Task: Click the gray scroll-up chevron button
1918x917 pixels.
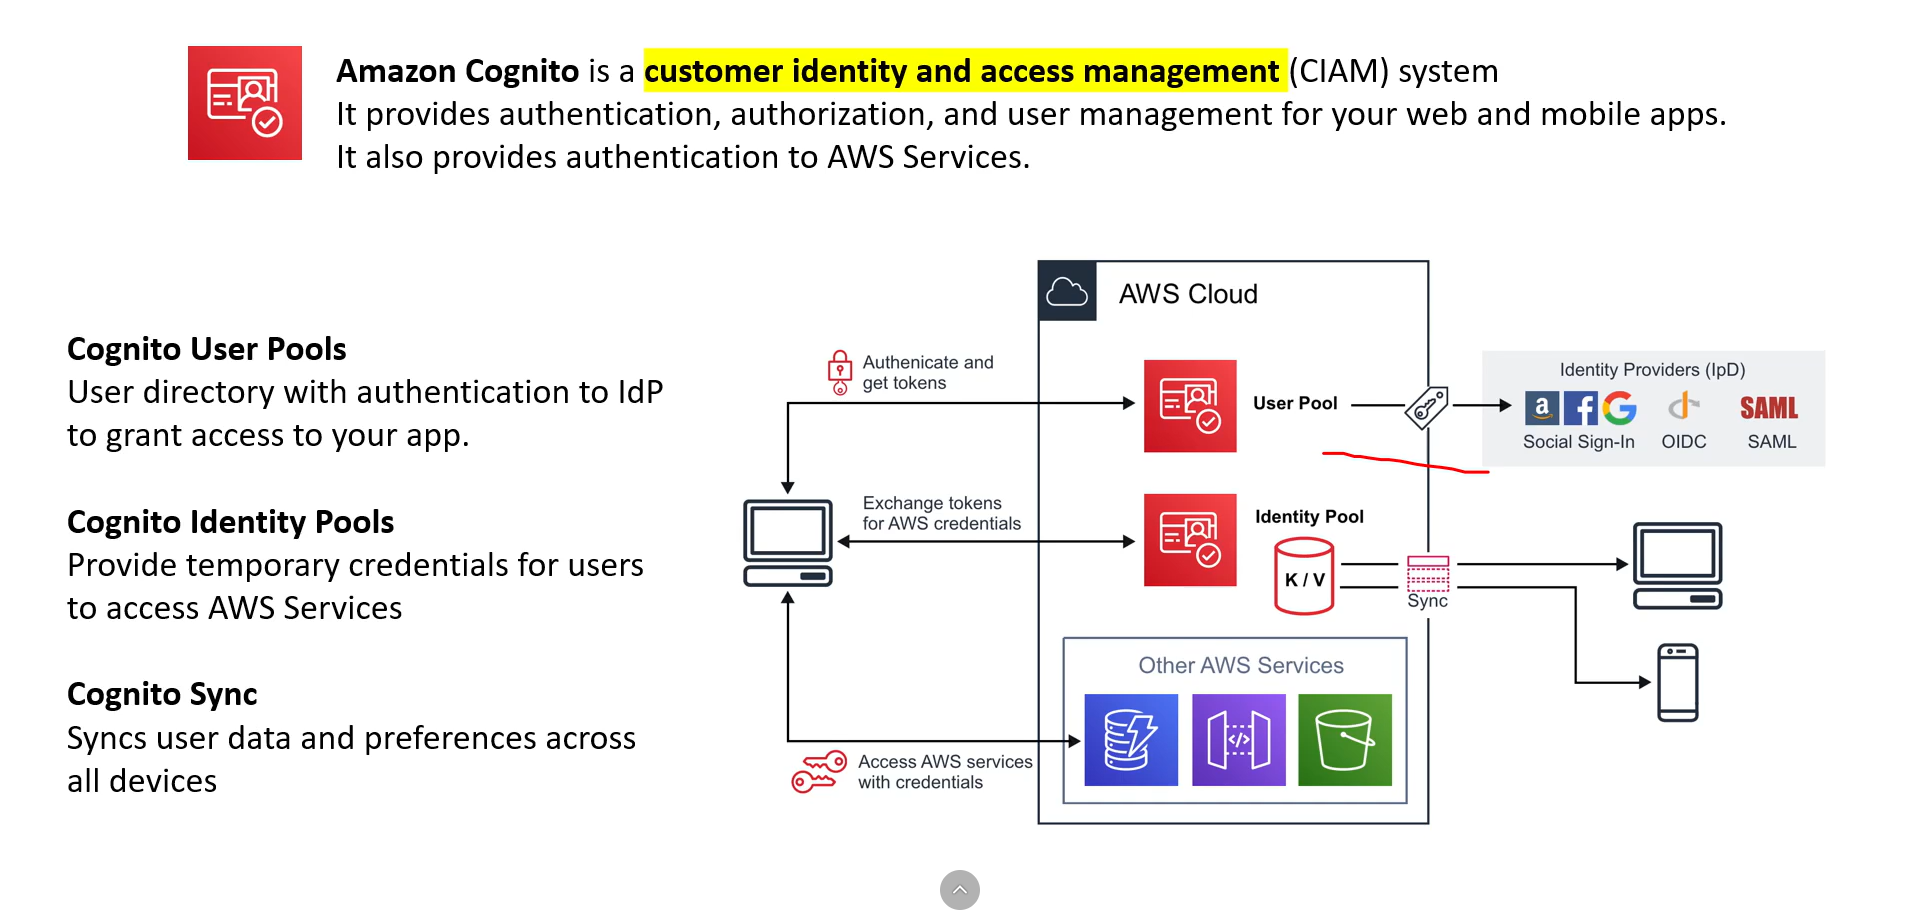Action: 960,890
